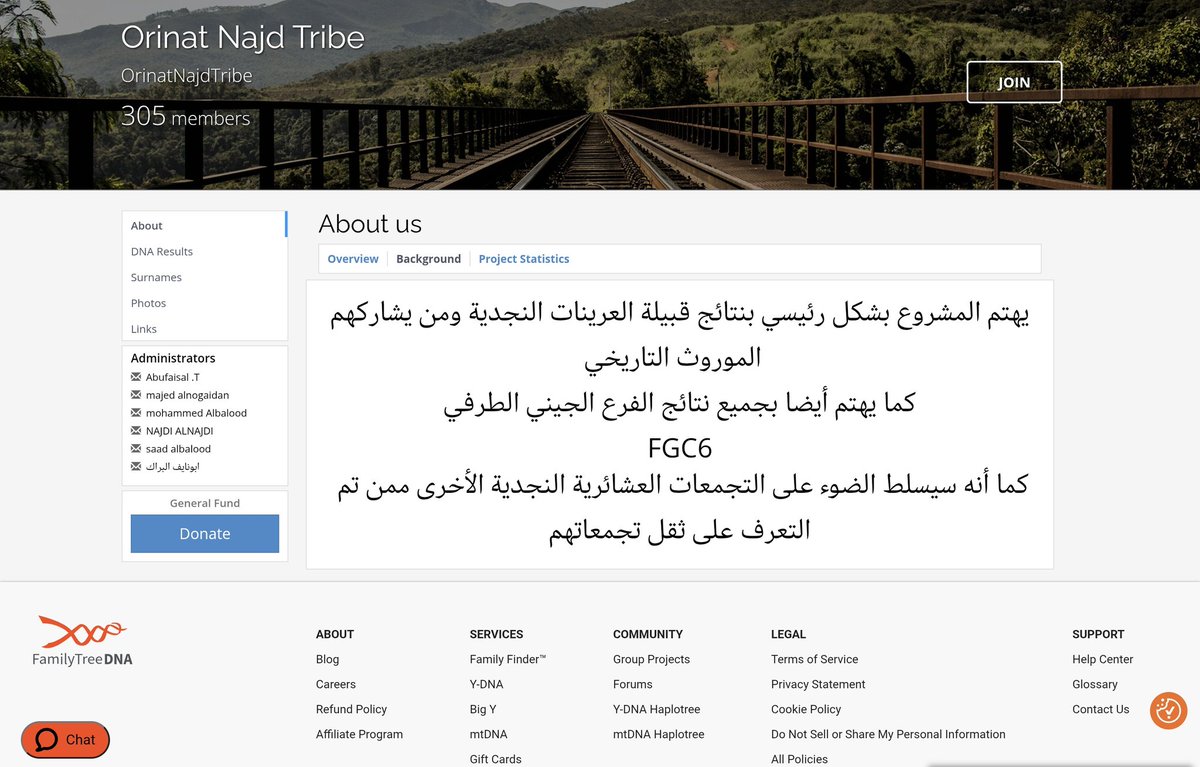Open the mtDNA services link
1200x767 pixels.
click(x=488, y=735)
